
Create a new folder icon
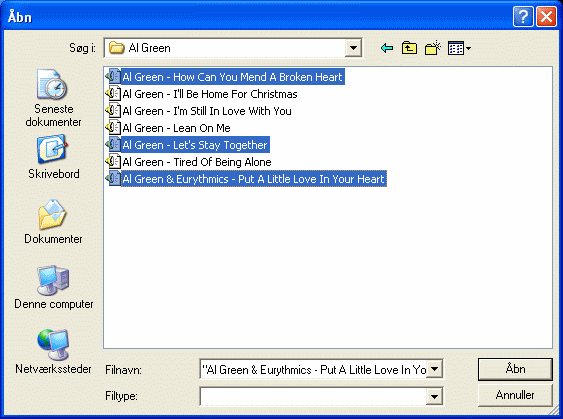click(432, 48)
